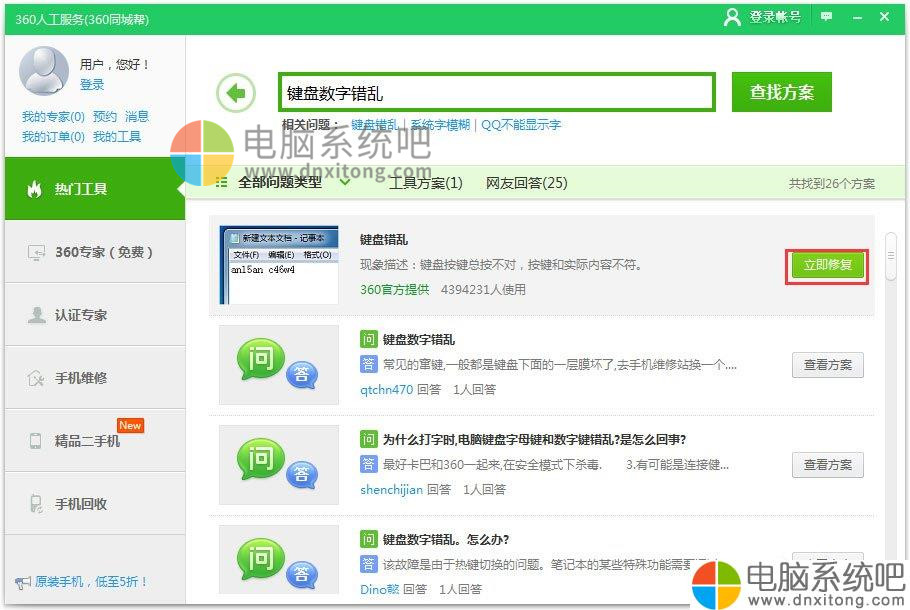The image size is (910, 610).
Task: Click the 键盘错乱 tool title
Action: [x=384, y=240]
